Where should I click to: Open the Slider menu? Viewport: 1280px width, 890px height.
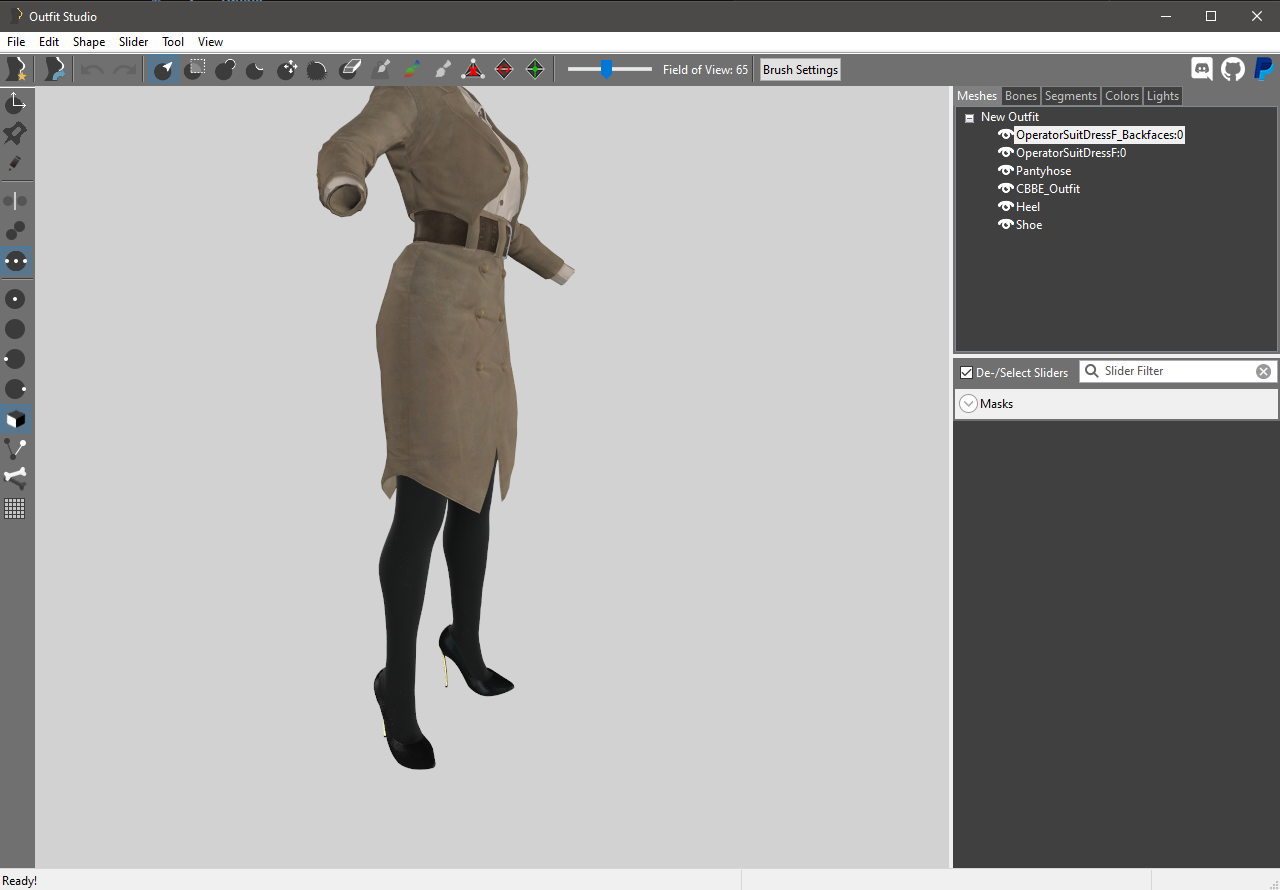133,42
